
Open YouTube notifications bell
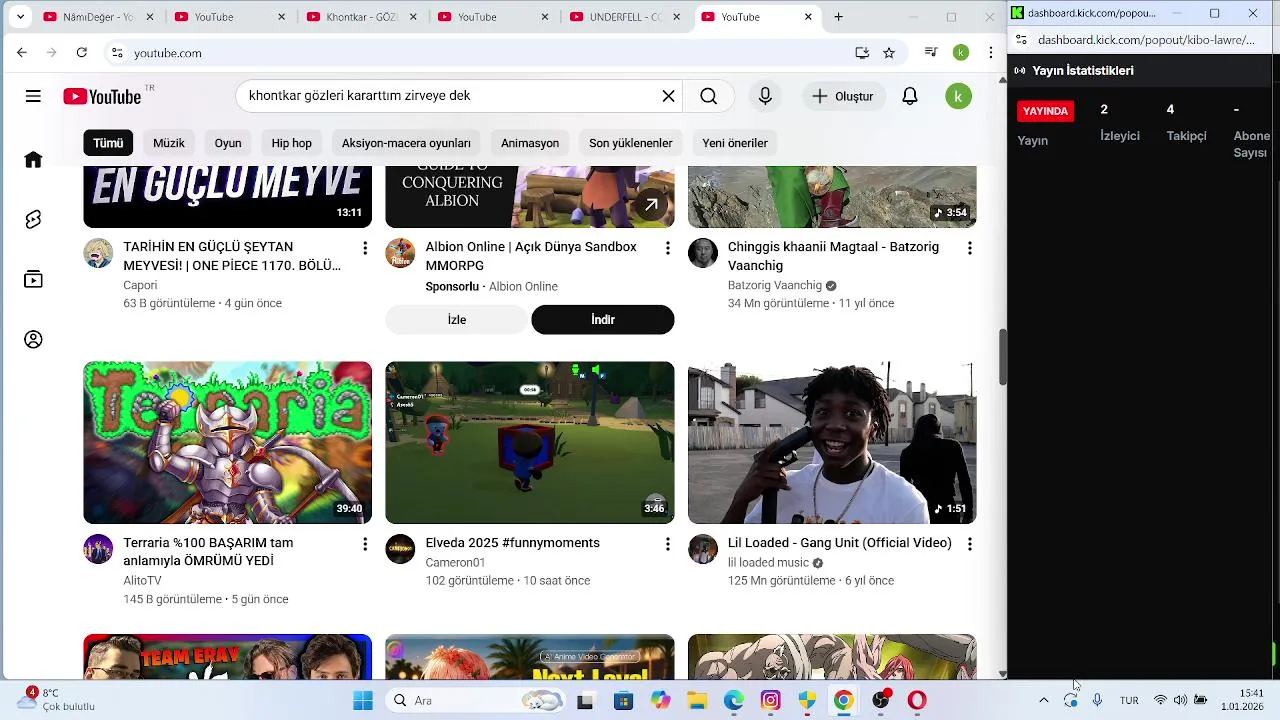tap(910, 96)
